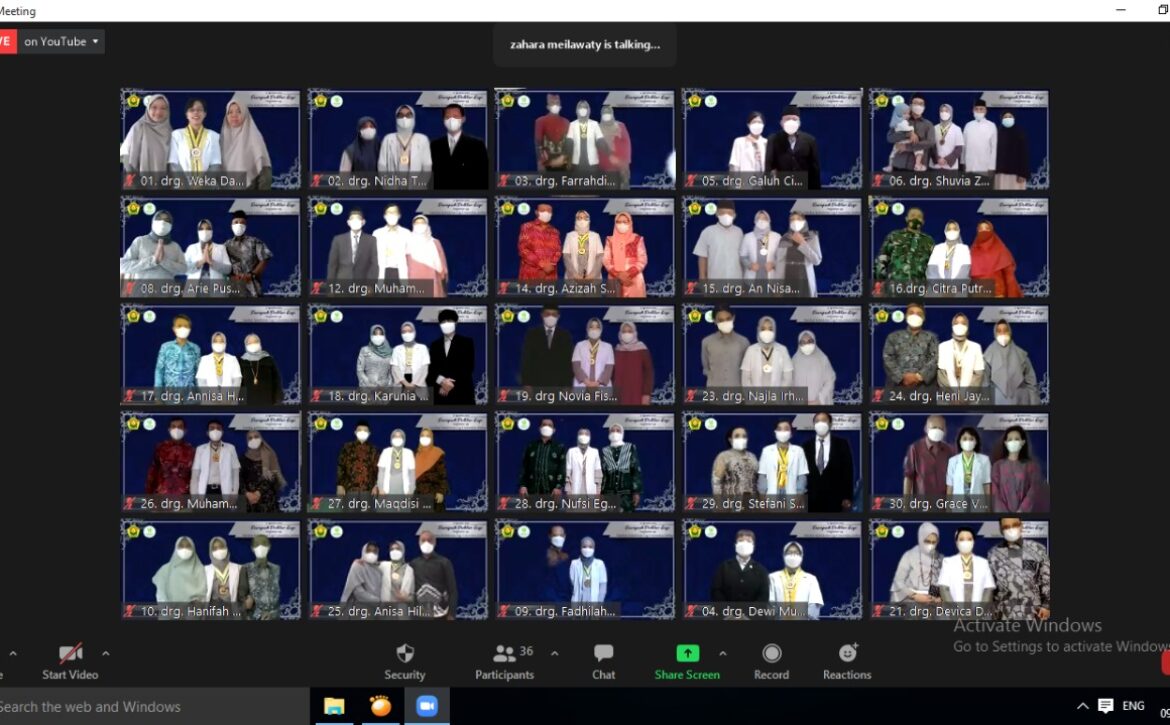Open the live on YouTube dropdown
This screenshot has height=725, width=1170.
(62, 42)
